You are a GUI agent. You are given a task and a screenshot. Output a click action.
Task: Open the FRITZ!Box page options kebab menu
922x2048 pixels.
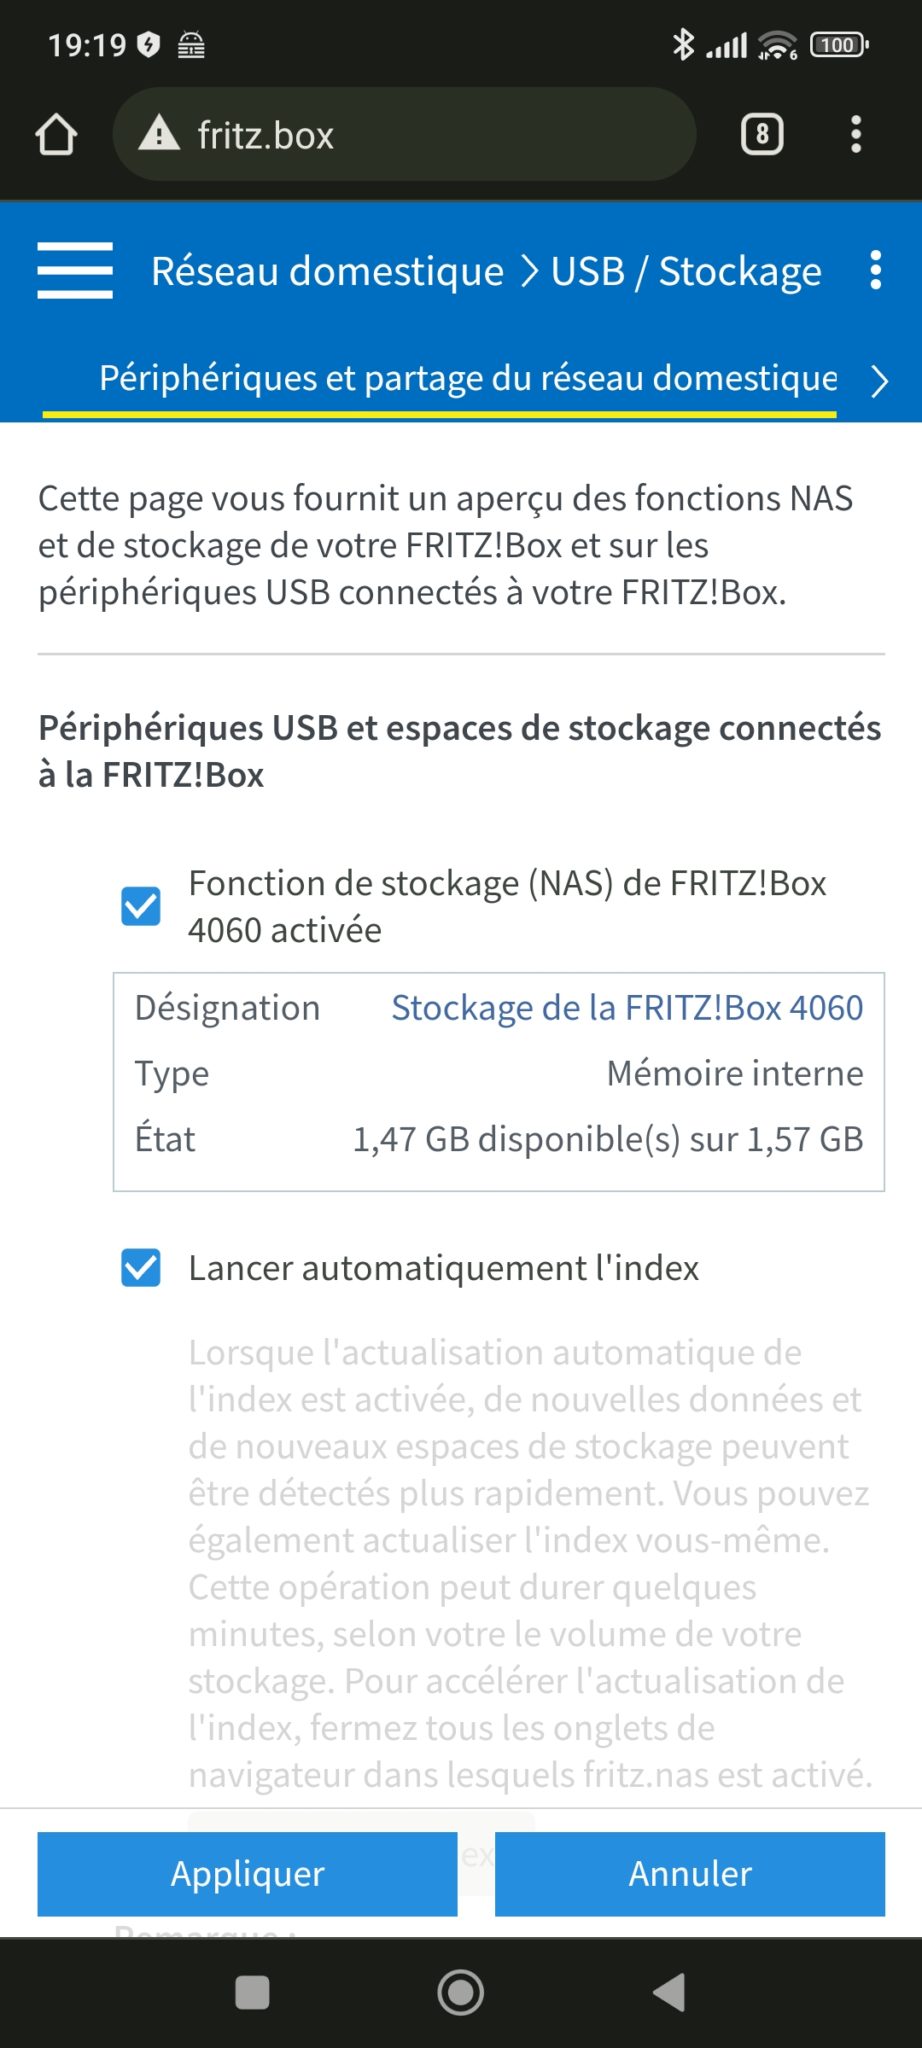pyautogui.click(x=875, y=270)
